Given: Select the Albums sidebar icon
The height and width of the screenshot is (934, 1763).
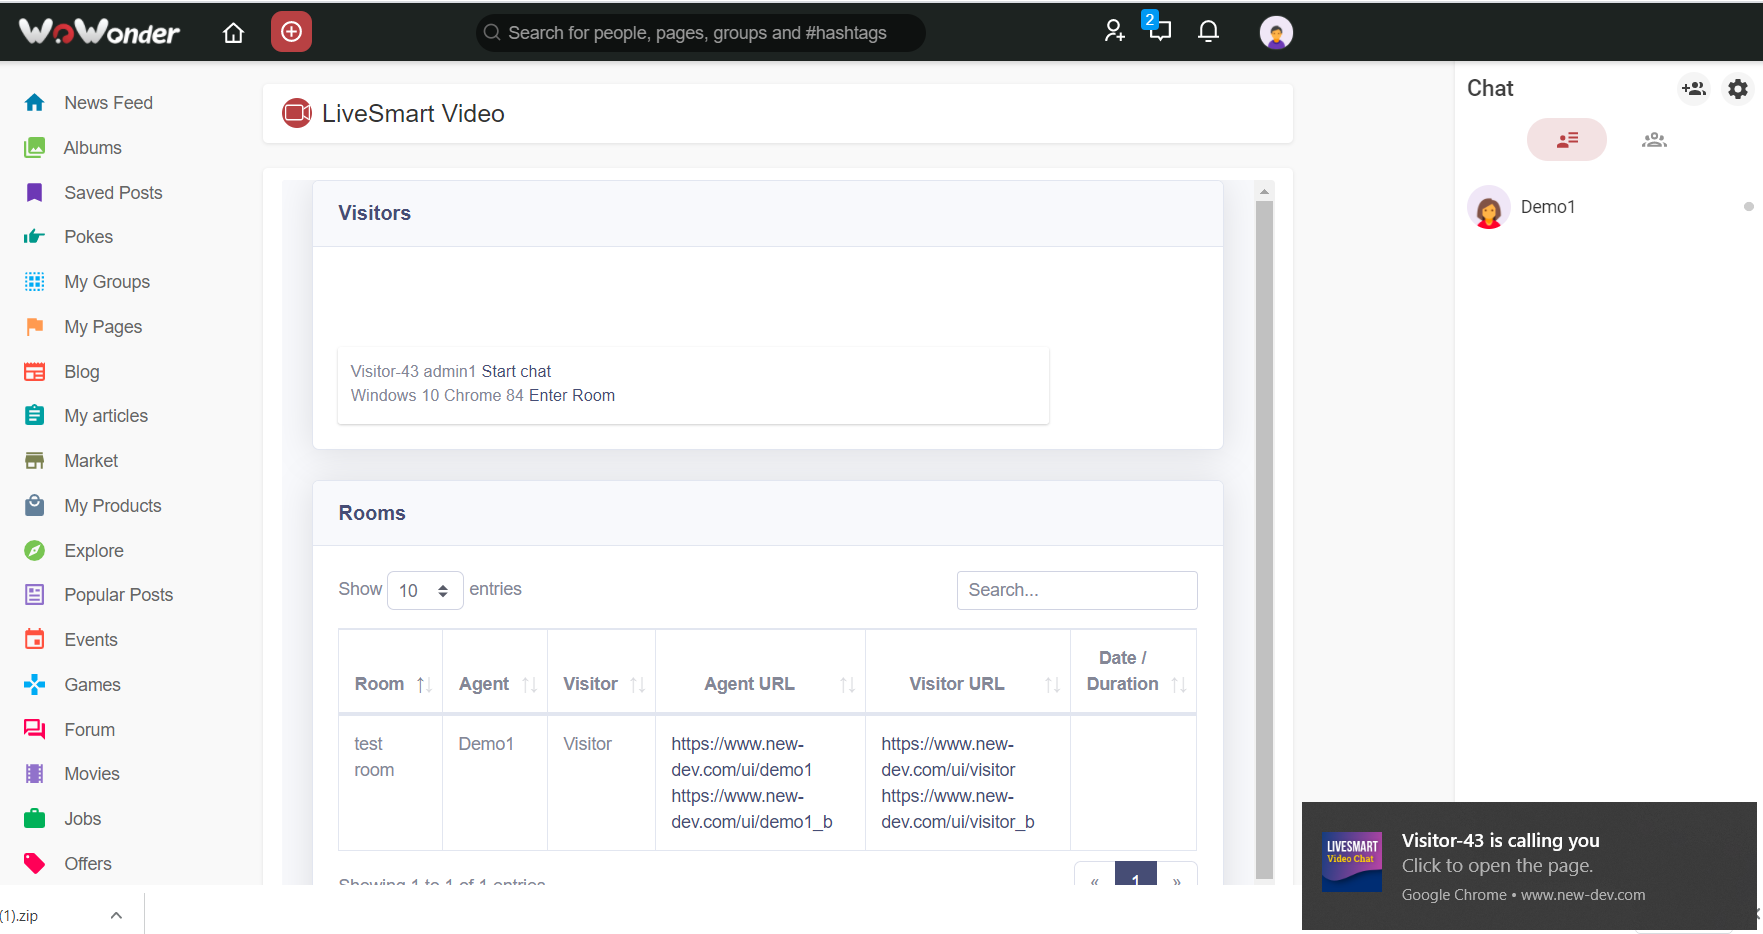Looking at the screenshot, I should click(34, 147).
